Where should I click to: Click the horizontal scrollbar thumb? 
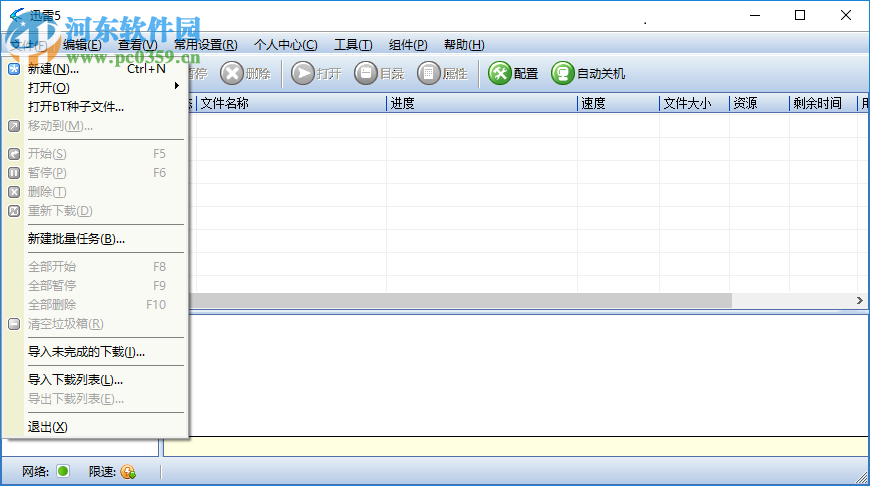[460, 300]
